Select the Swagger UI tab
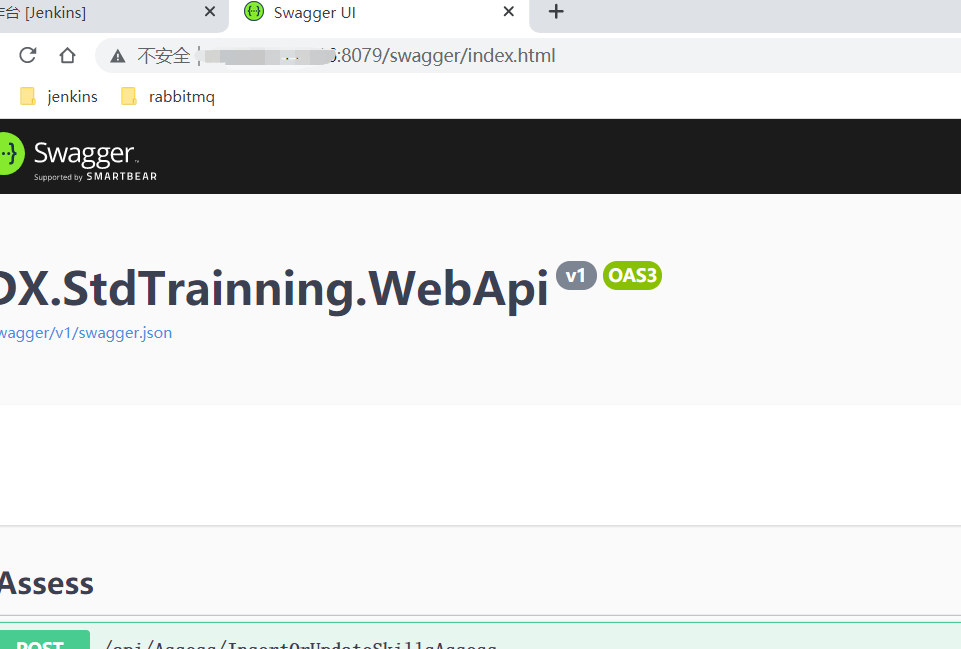This screenshot has width=961, height=649. point(379,13)
